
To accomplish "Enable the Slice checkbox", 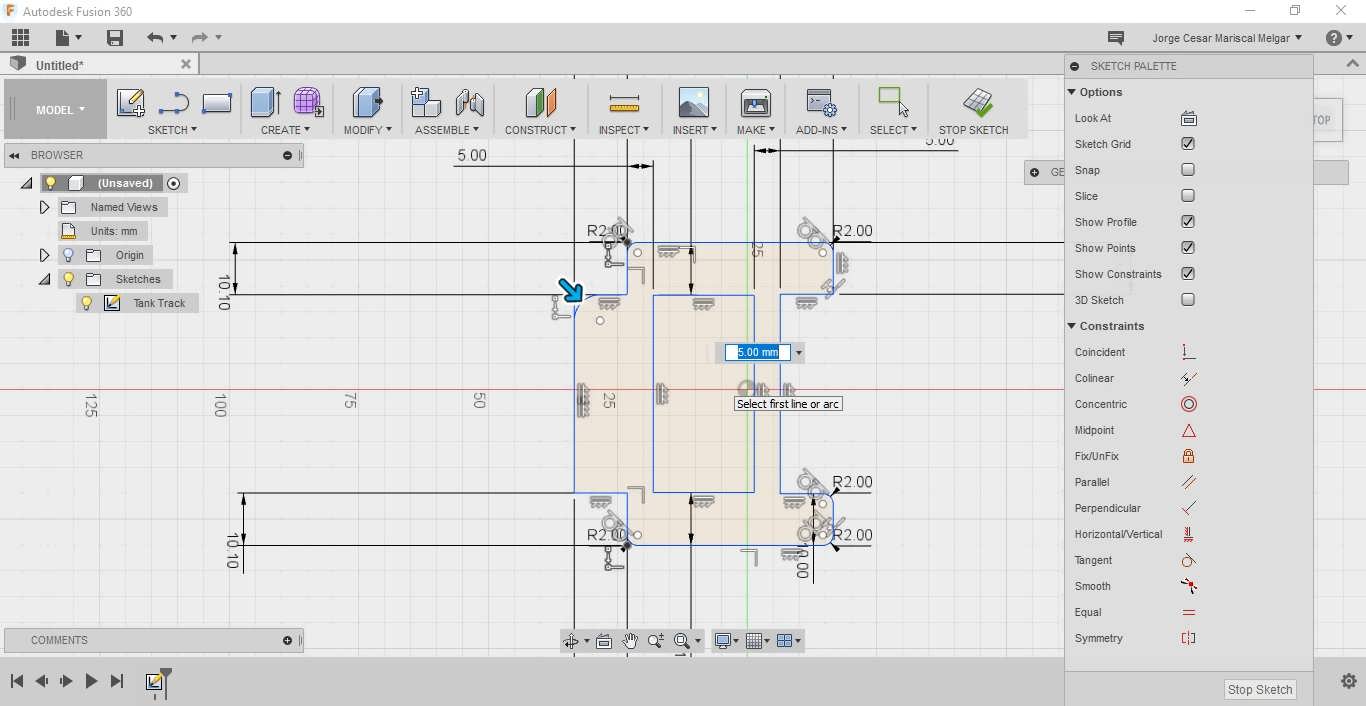I will pos(1188,196).
